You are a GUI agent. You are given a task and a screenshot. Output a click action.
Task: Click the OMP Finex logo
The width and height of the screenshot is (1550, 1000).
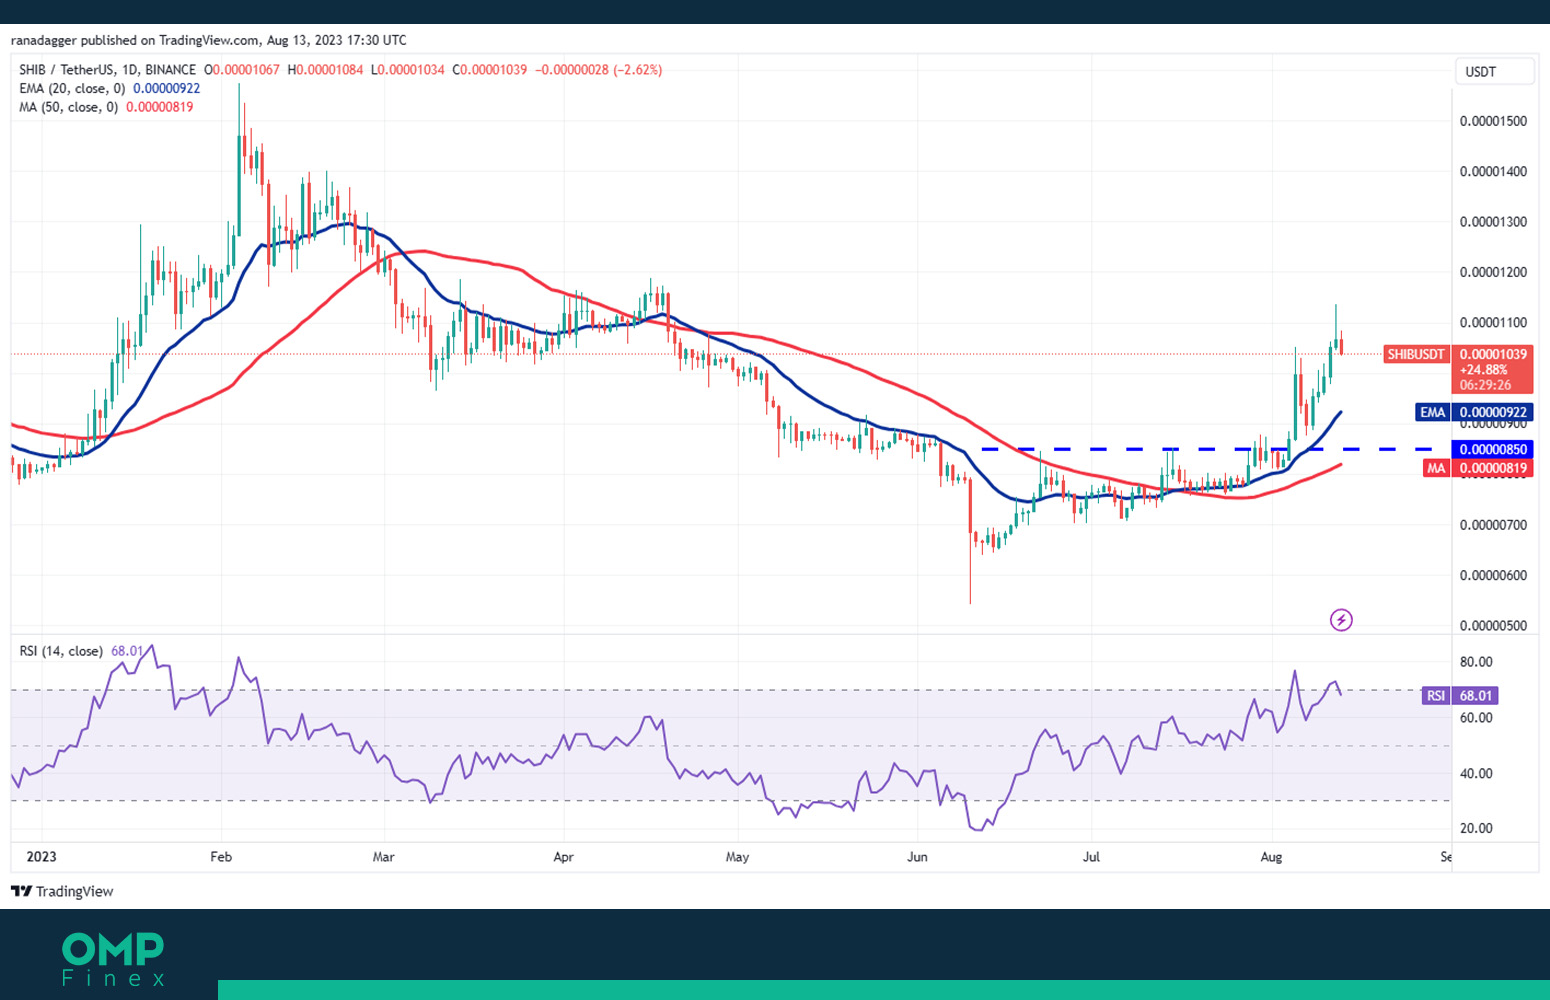(x=113, y=959)
